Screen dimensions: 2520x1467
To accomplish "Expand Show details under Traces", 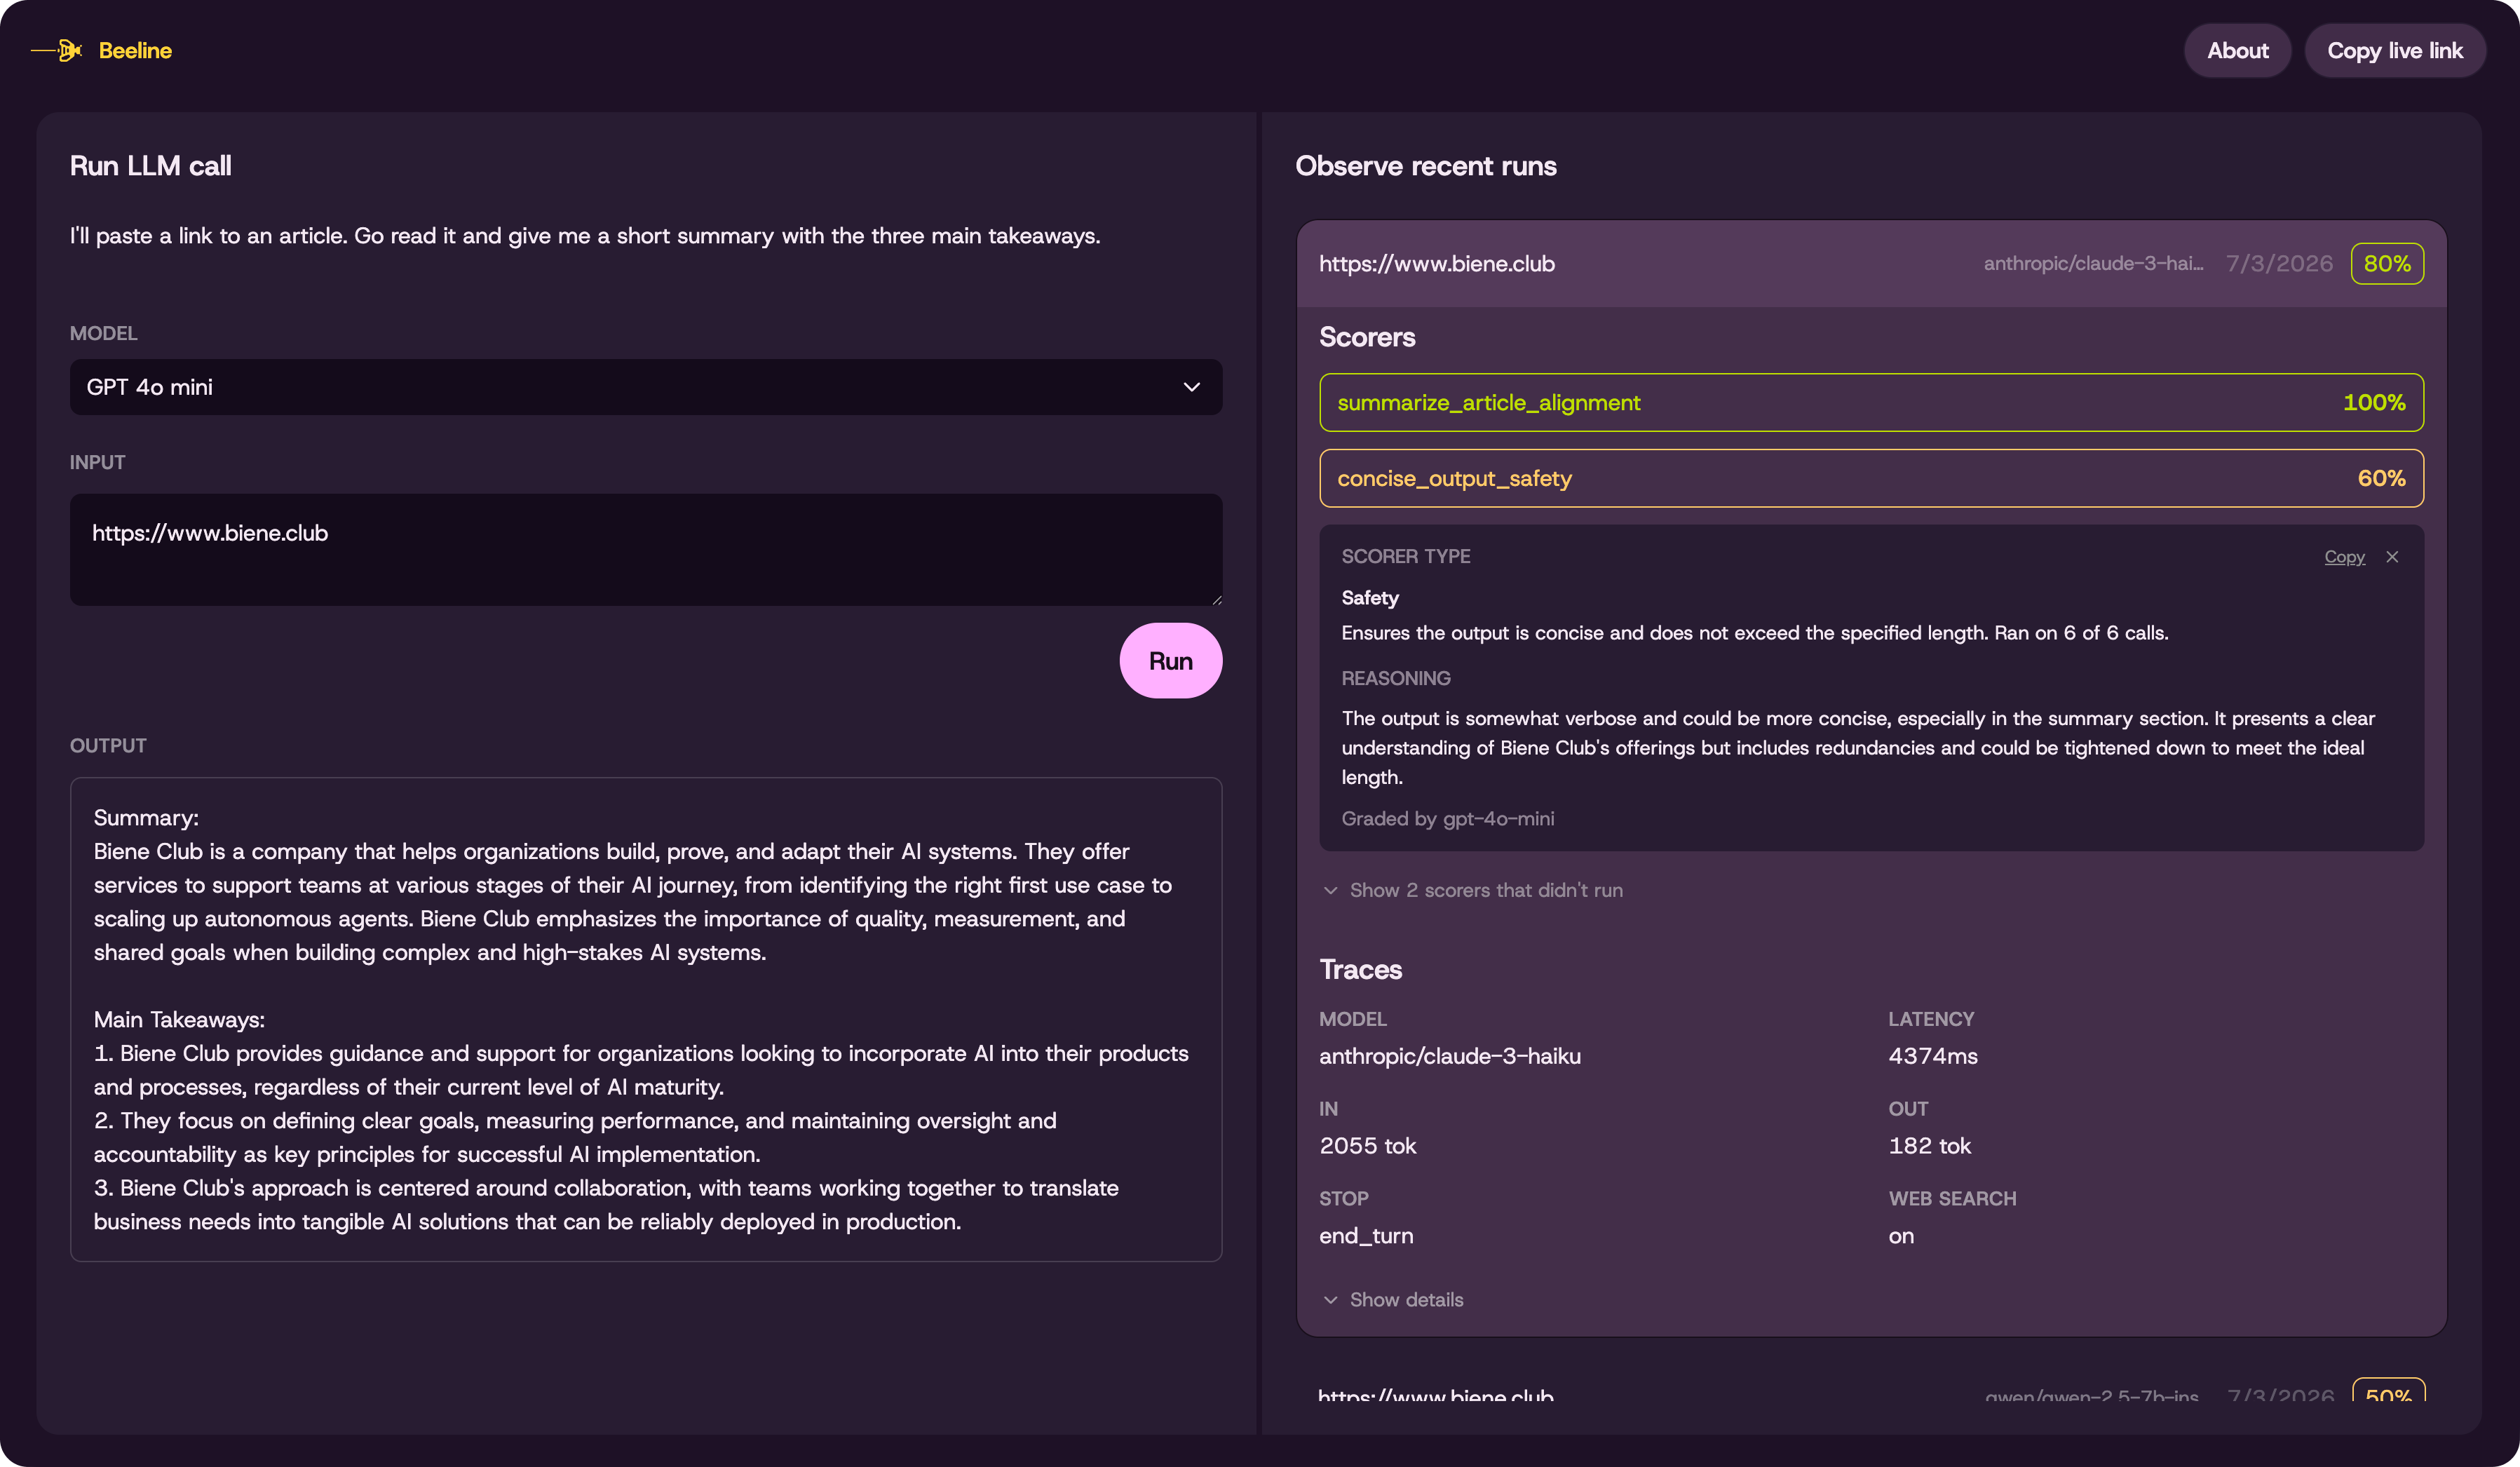I will (x=1393, y=1300).
